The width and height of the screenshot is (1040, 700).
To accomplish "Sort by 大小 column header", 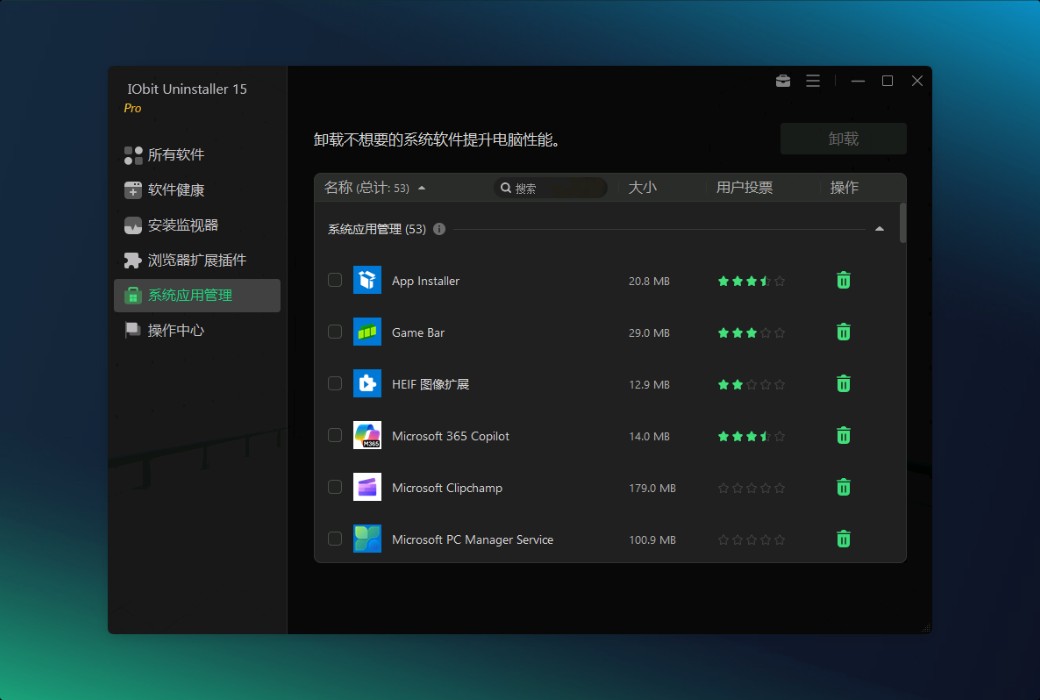I will point(642,188).
